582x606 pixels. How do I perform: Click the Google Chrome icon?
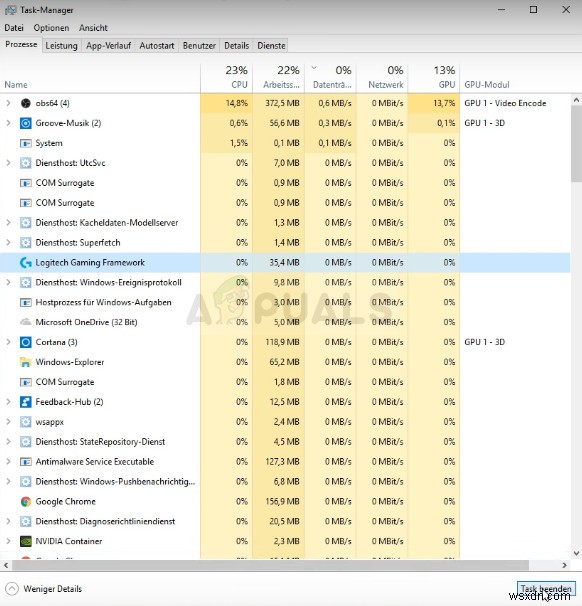[x=26, y=502]
